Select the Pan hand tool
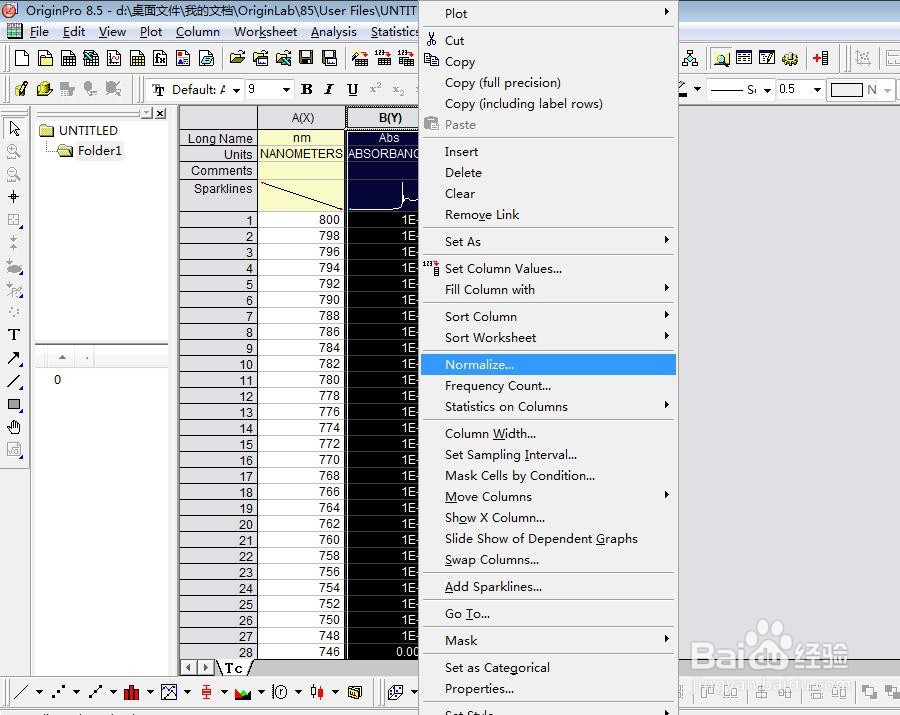Viewport: 900px width, 715px height. pos(14,427)
